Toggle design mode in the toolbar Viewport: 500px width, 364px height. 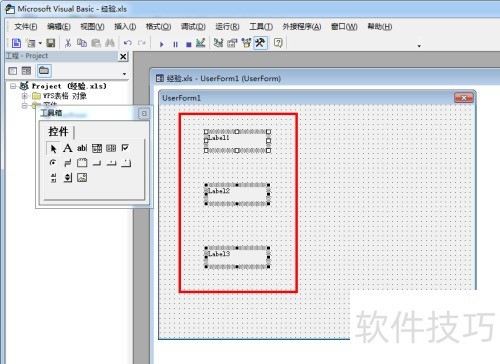coord(201,43)
